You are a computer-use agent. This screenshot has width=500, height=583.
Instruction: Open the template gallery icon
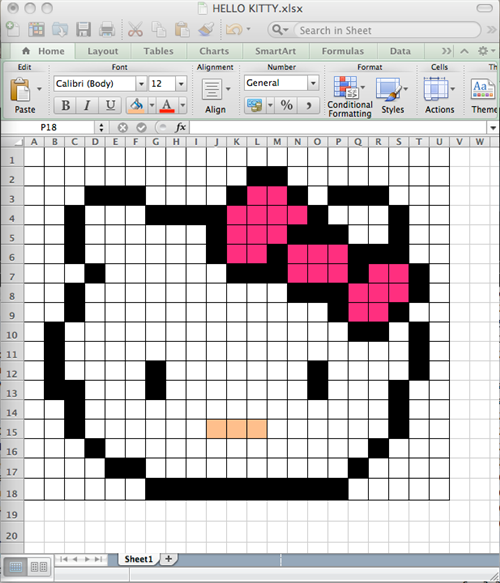click(x=36, y=29)
